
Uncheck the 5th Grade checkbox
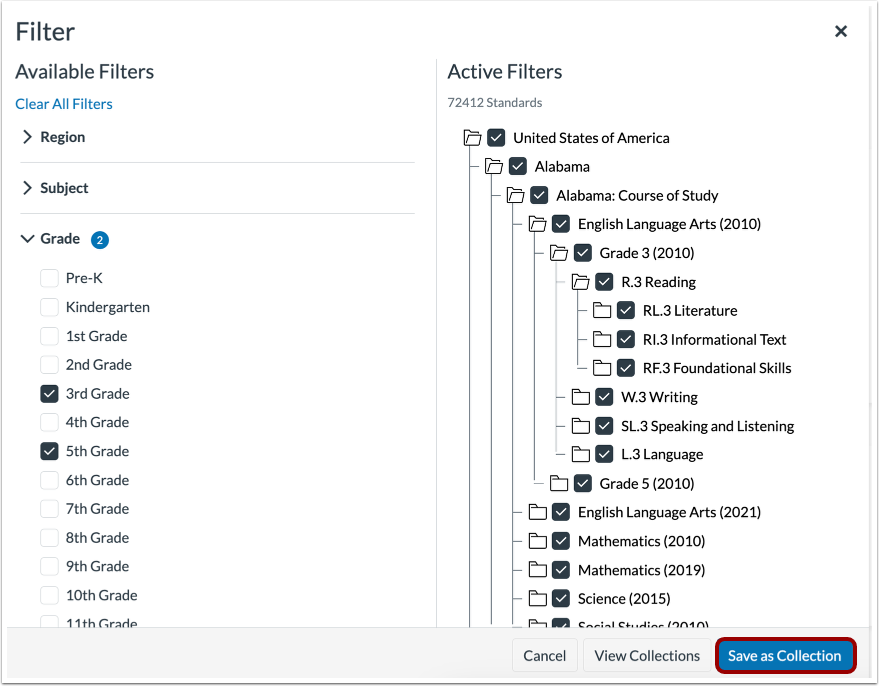pyautogui.click(x=49, y=451)
